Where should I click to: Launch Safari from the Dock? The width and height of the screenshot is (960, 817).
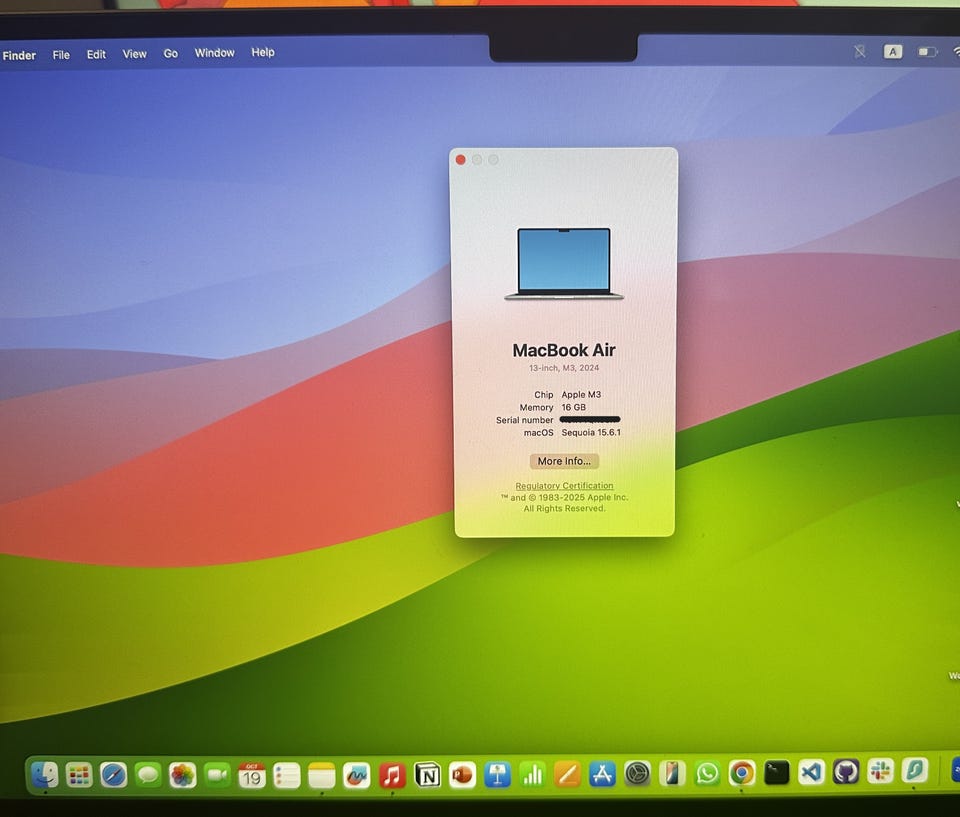pos(113,775)
